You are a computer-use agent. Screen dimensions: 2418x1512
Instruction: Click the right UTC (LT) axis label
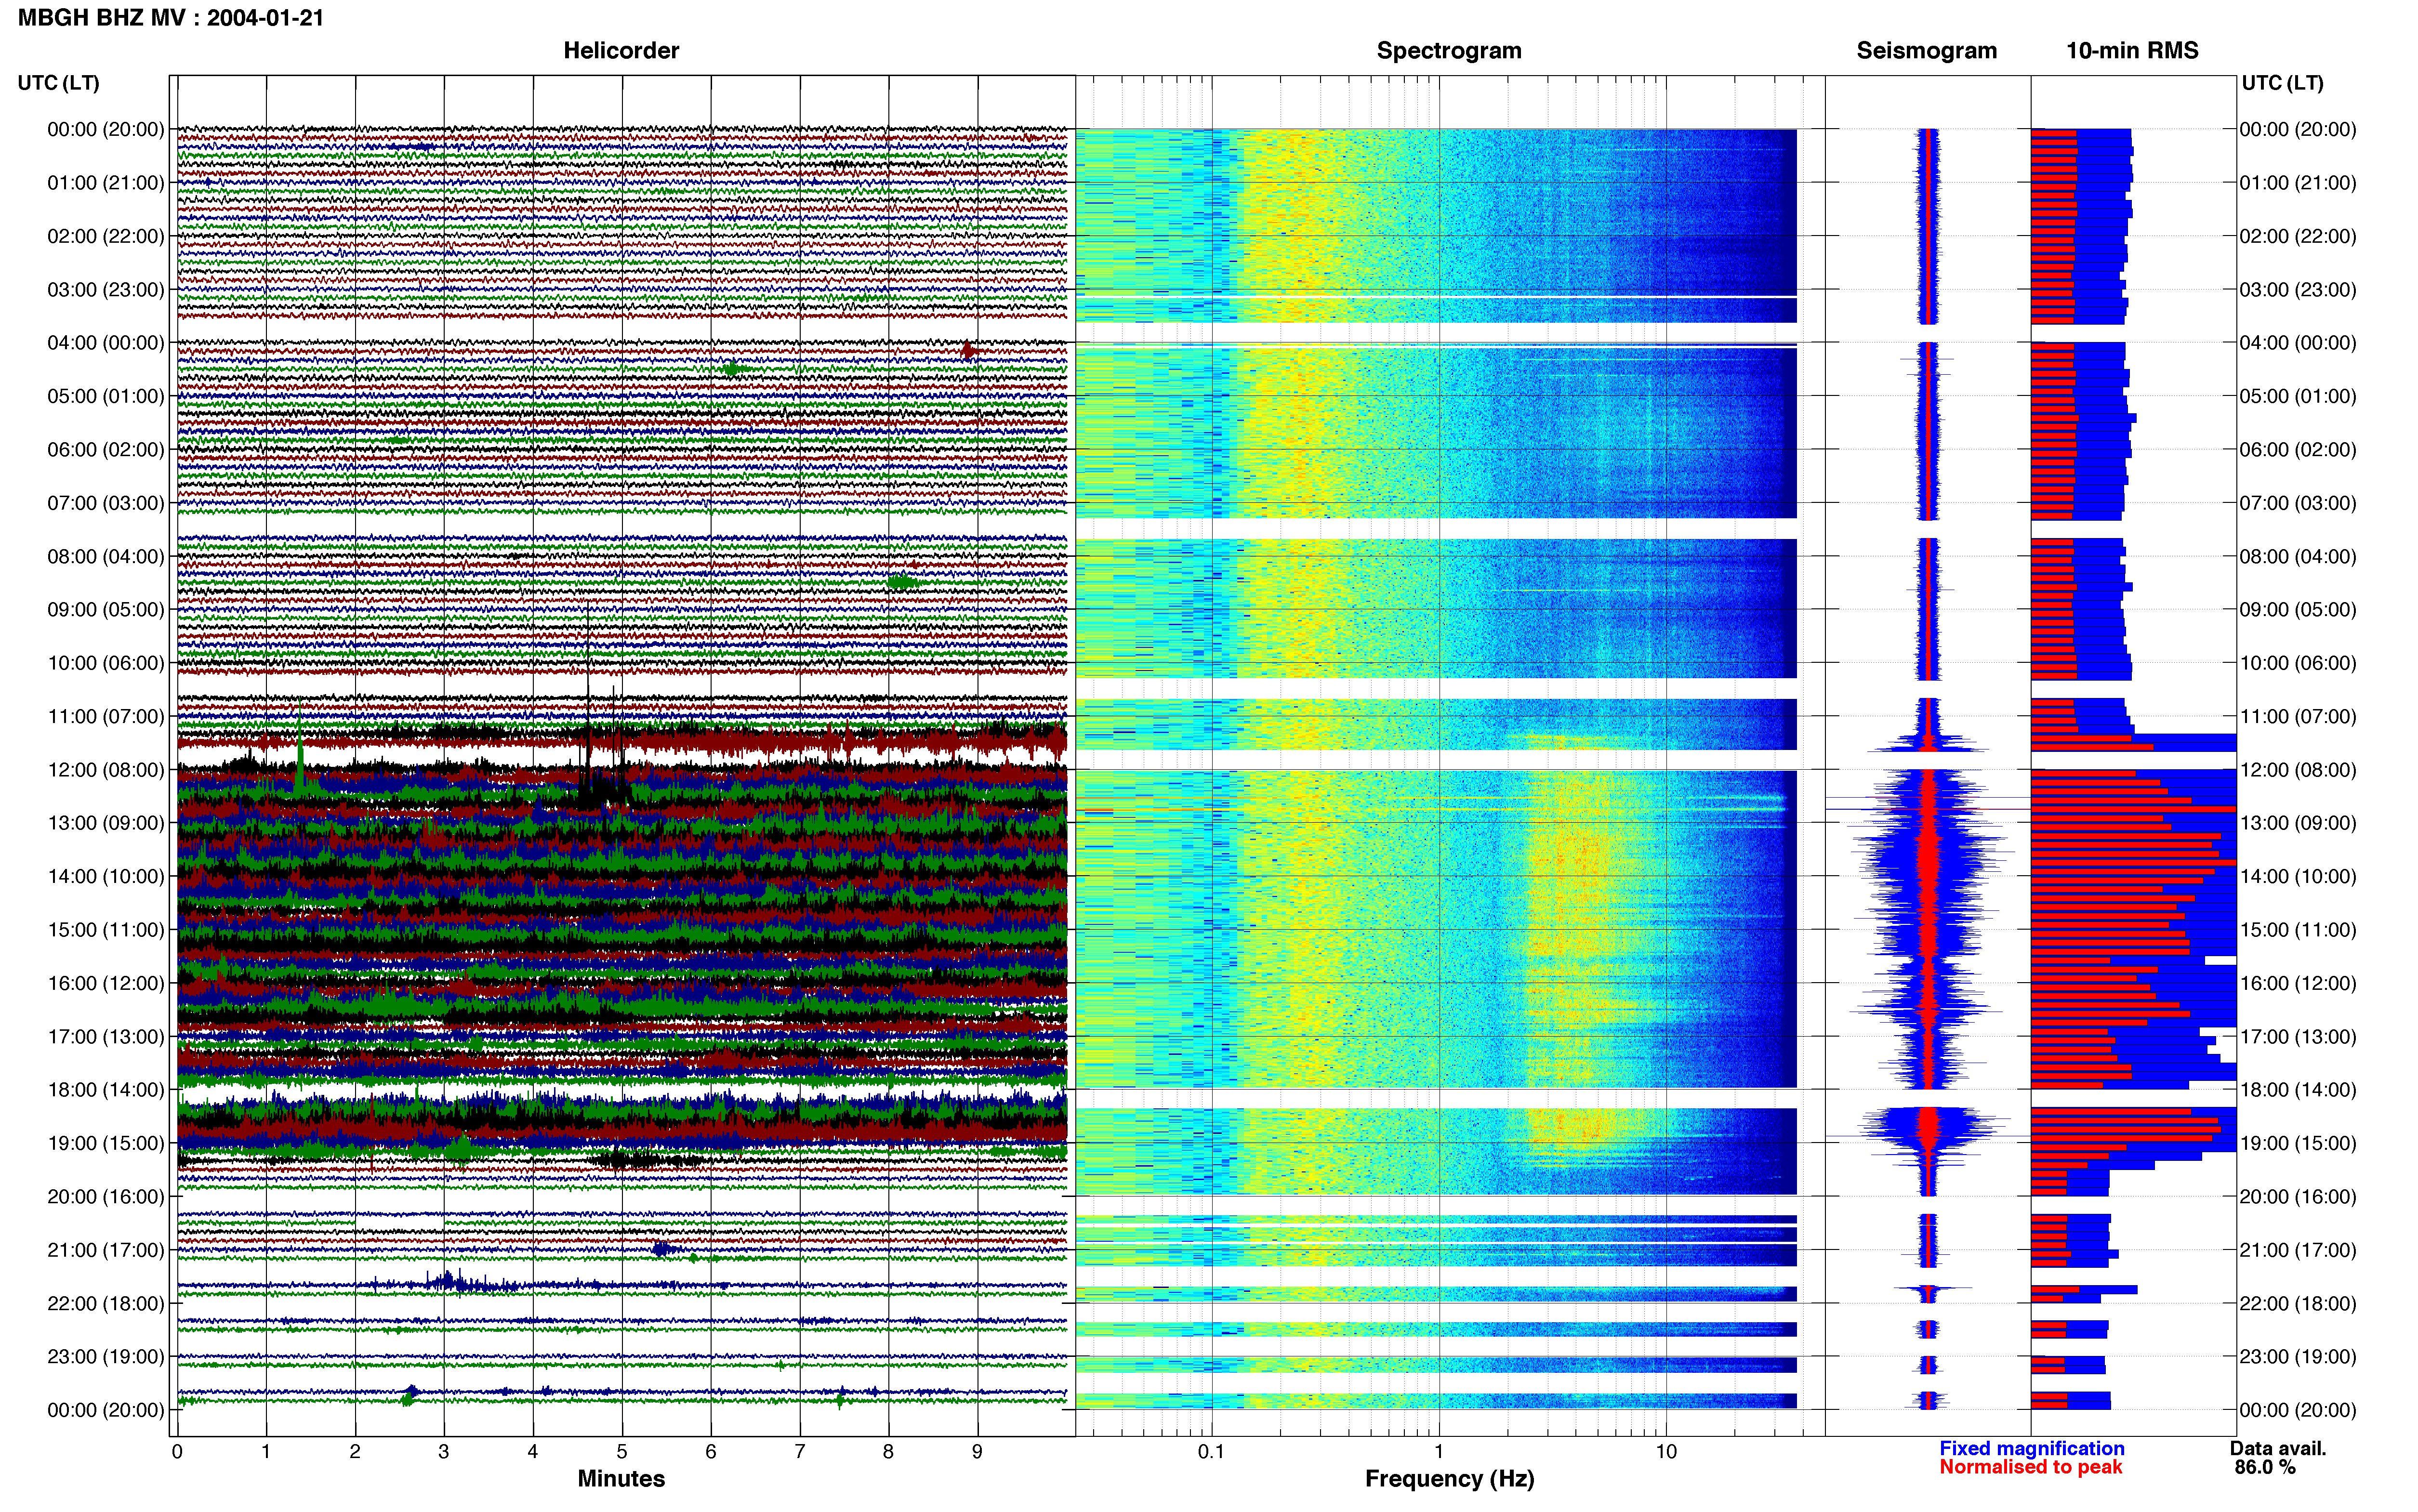tap(2282, 82)
